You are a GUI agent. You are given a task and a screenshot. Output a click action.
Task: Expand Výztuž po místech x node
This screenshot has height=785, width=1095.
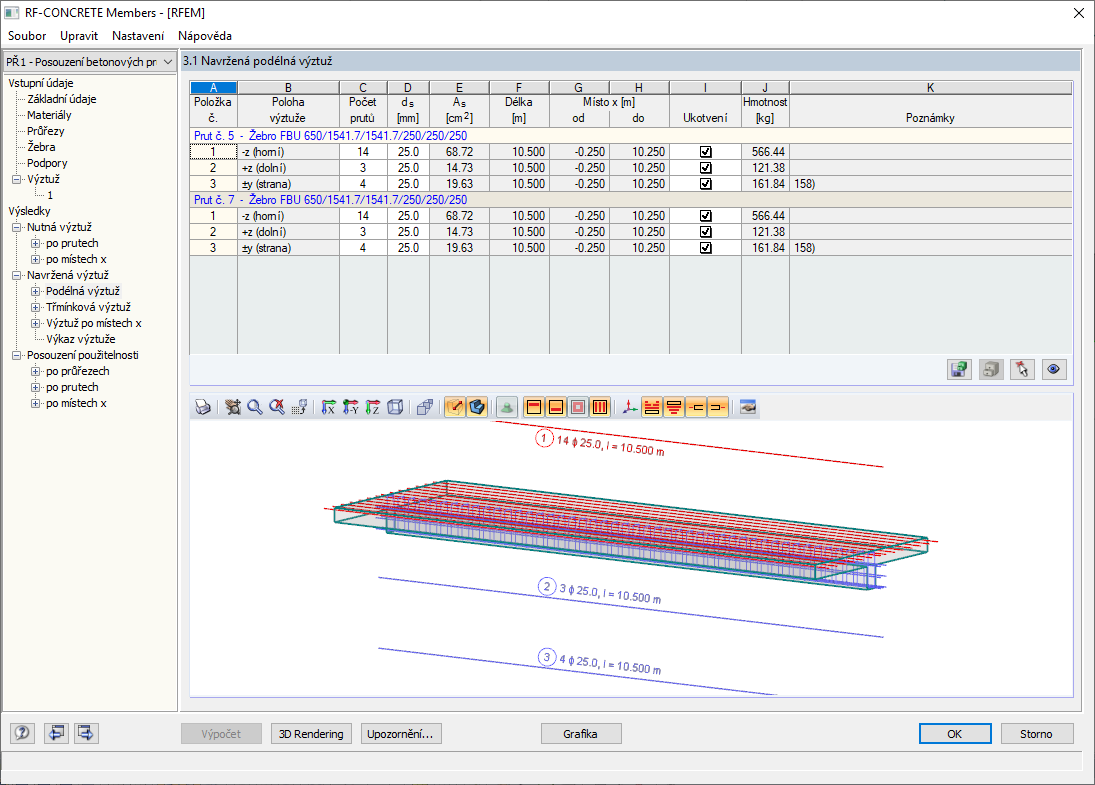pos(36,323)
